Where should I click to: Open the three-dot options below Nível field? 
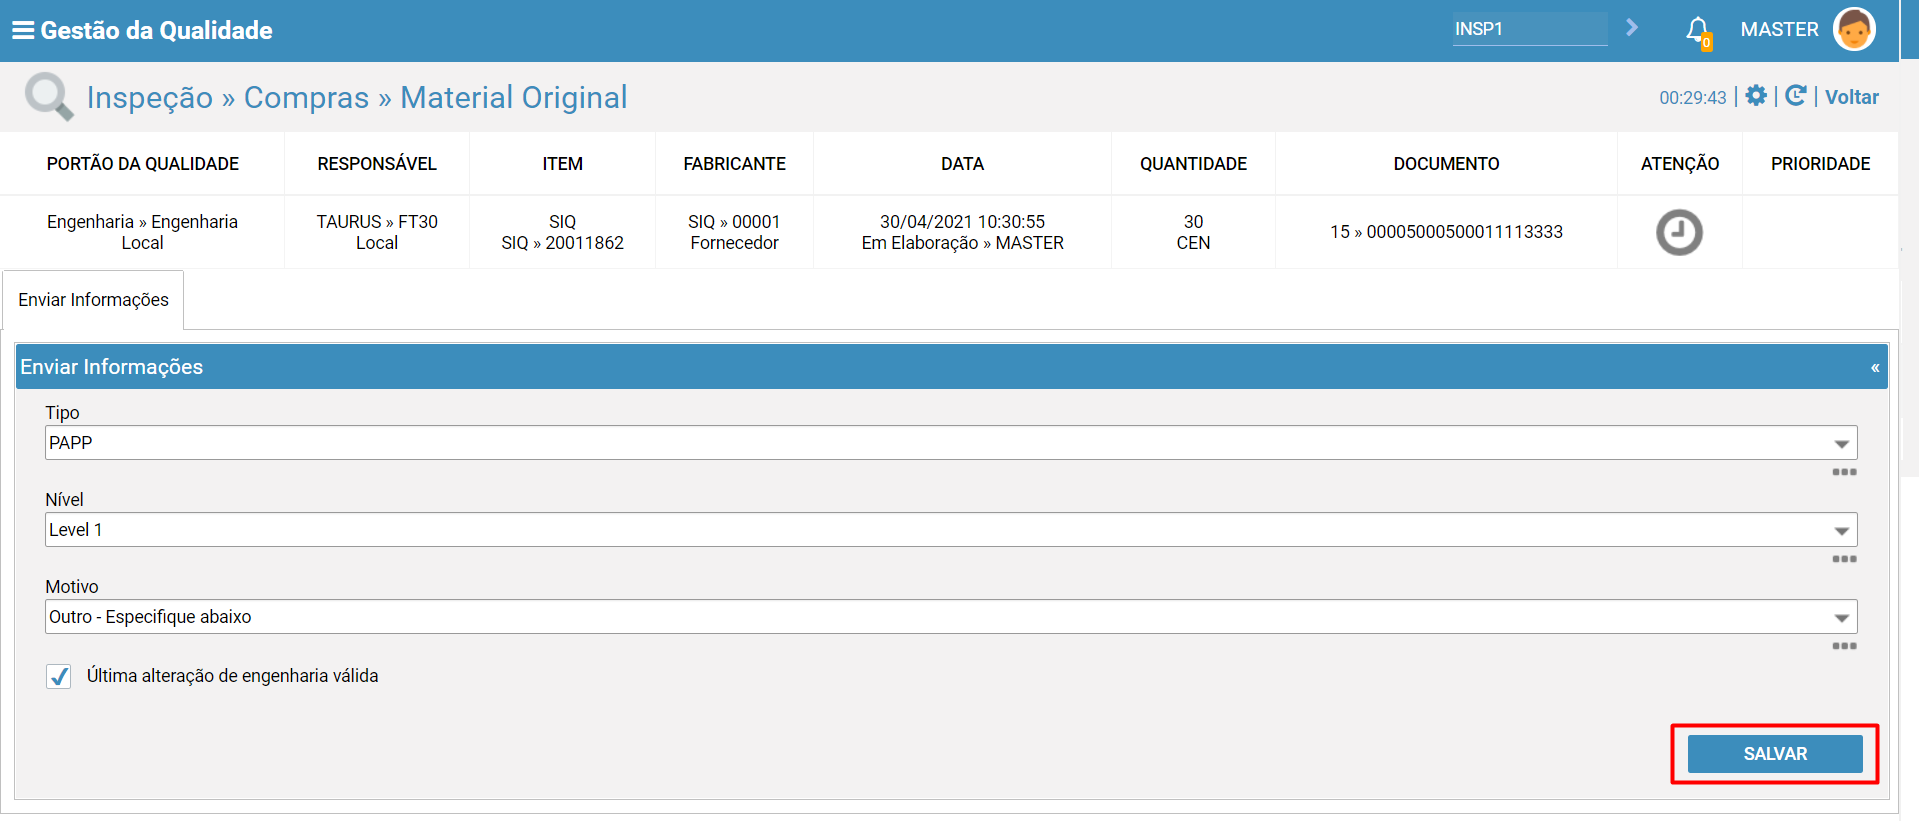coord(1844,559)
